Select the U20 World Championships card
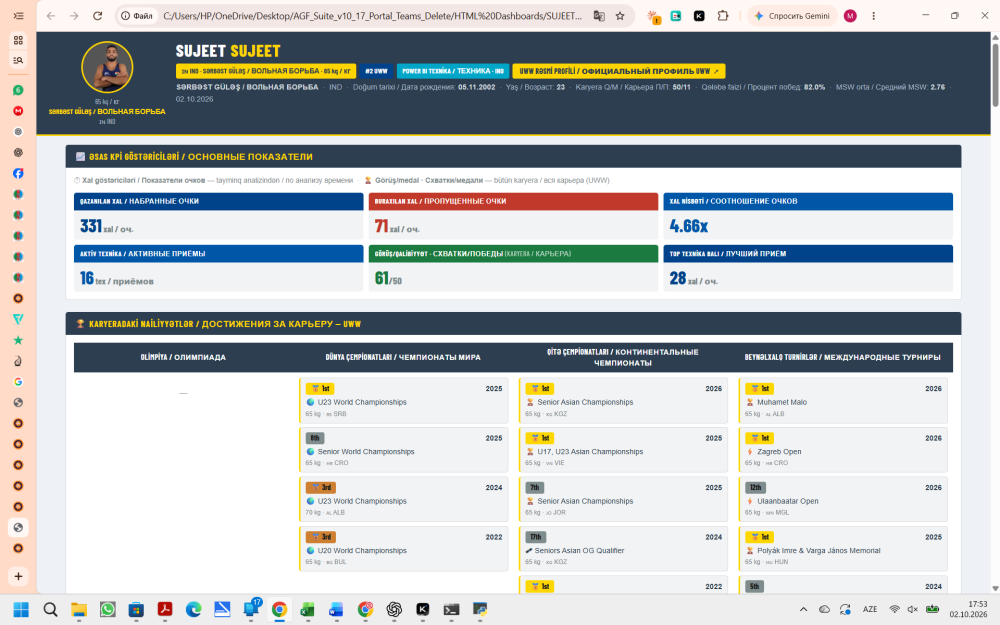The width and height of the screenshot is (1000, 625). coord(404,548)
